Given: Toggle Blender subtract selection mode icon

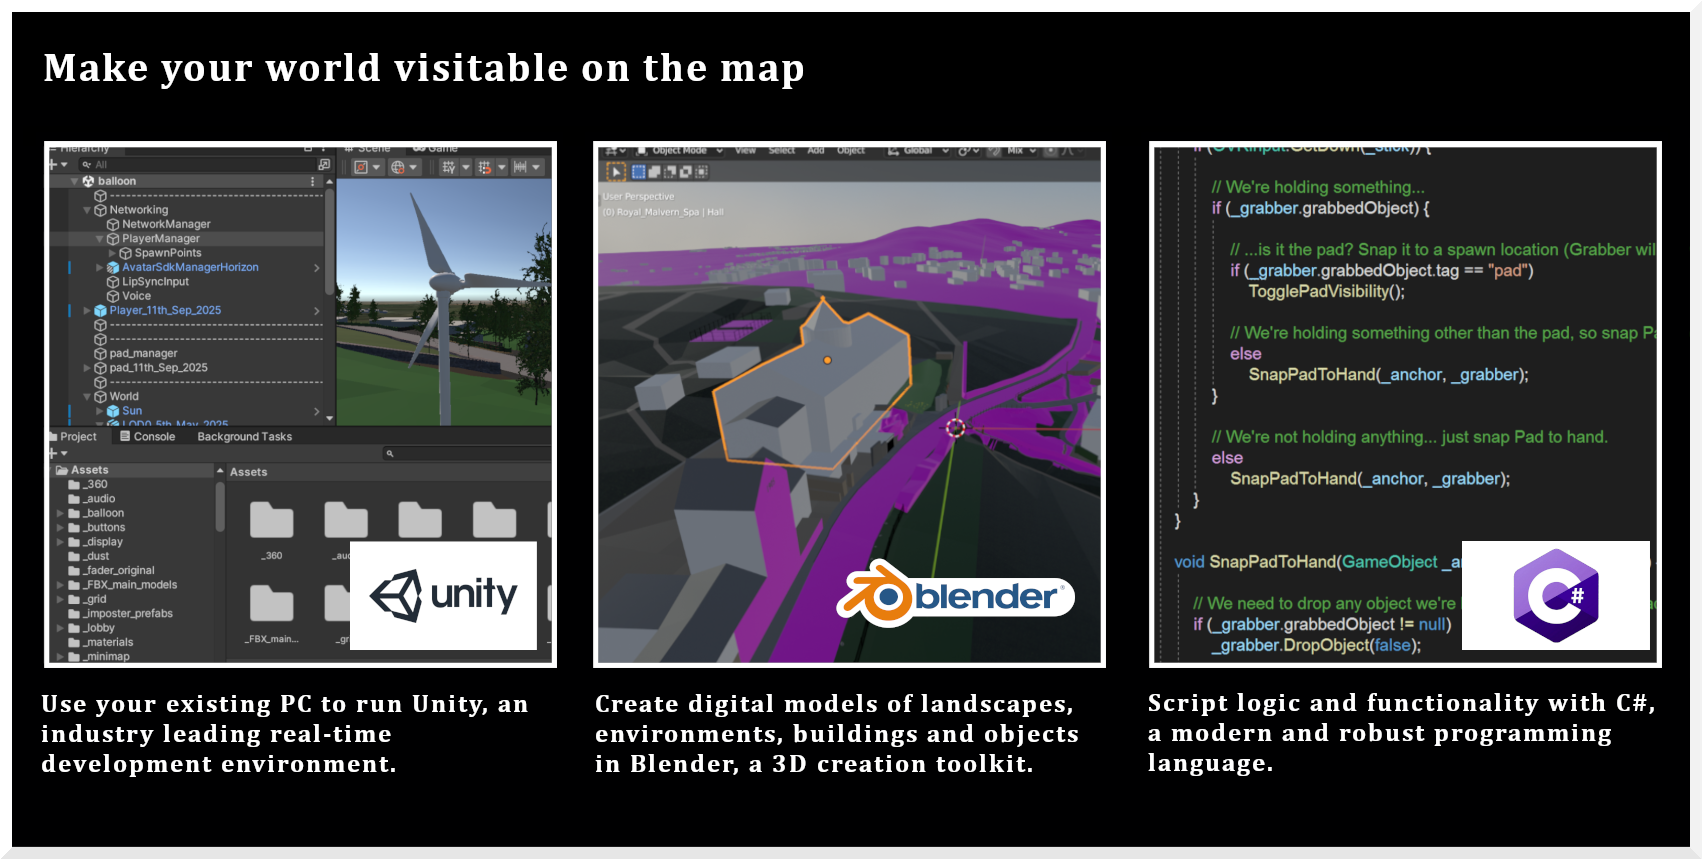Looking at the screenshot, I should pyautogui.click(x=670, y=172).
